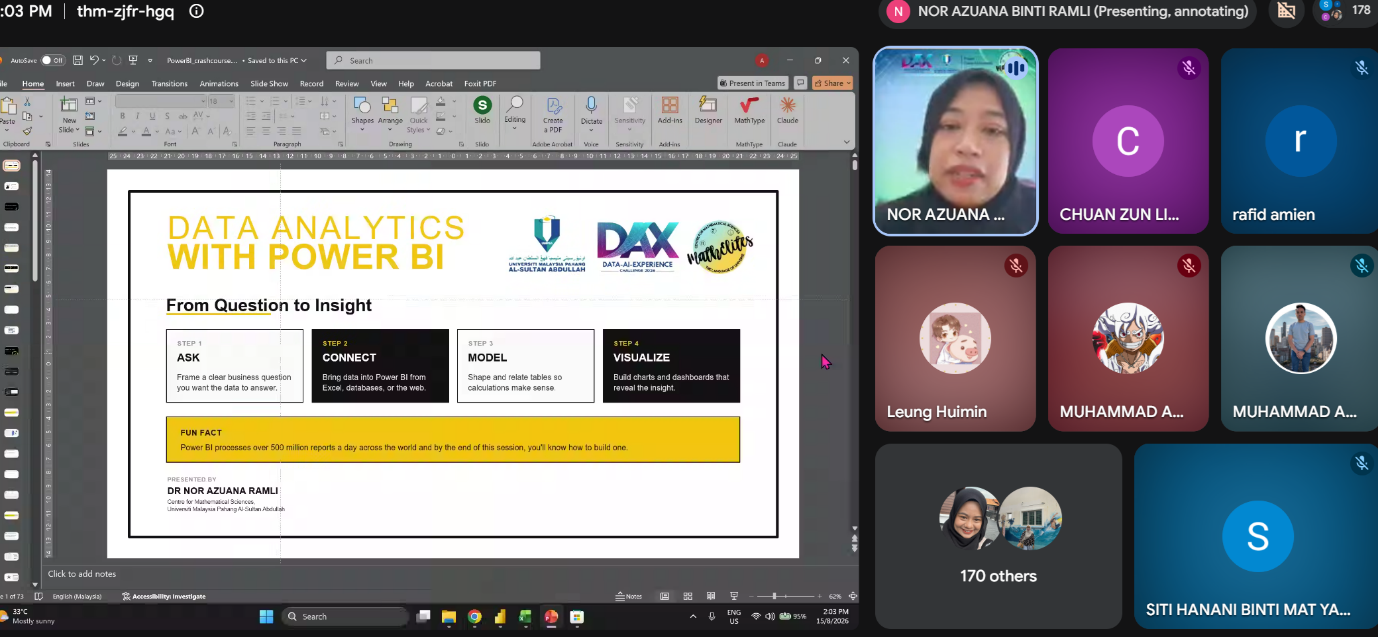The height and width of the screenshot is (637, 1378).
Task: Click the zoom slider in PowerPoint status bar
Action: pyautogui.click(x=784, y=596)
